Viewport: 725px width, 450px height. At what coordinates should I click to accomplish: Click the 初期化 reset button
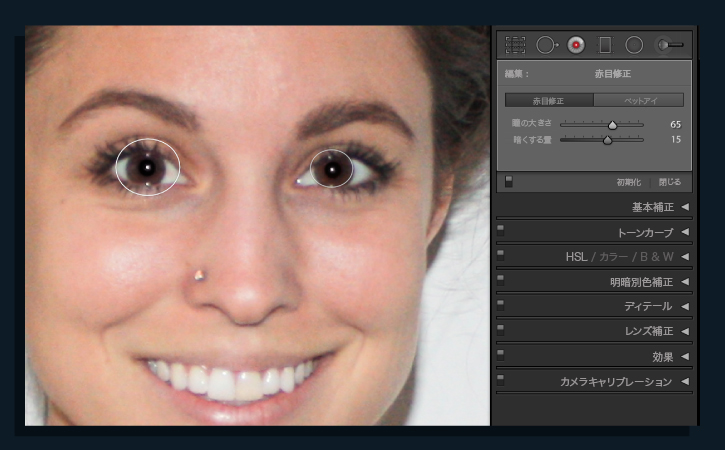point(628,182)
